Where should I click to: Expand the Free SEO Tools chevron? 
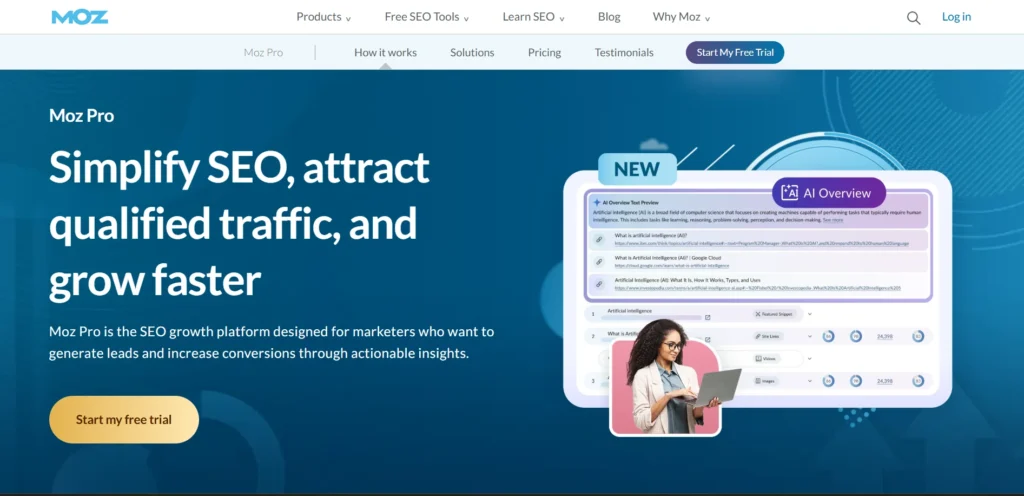(x=466, y=19)
